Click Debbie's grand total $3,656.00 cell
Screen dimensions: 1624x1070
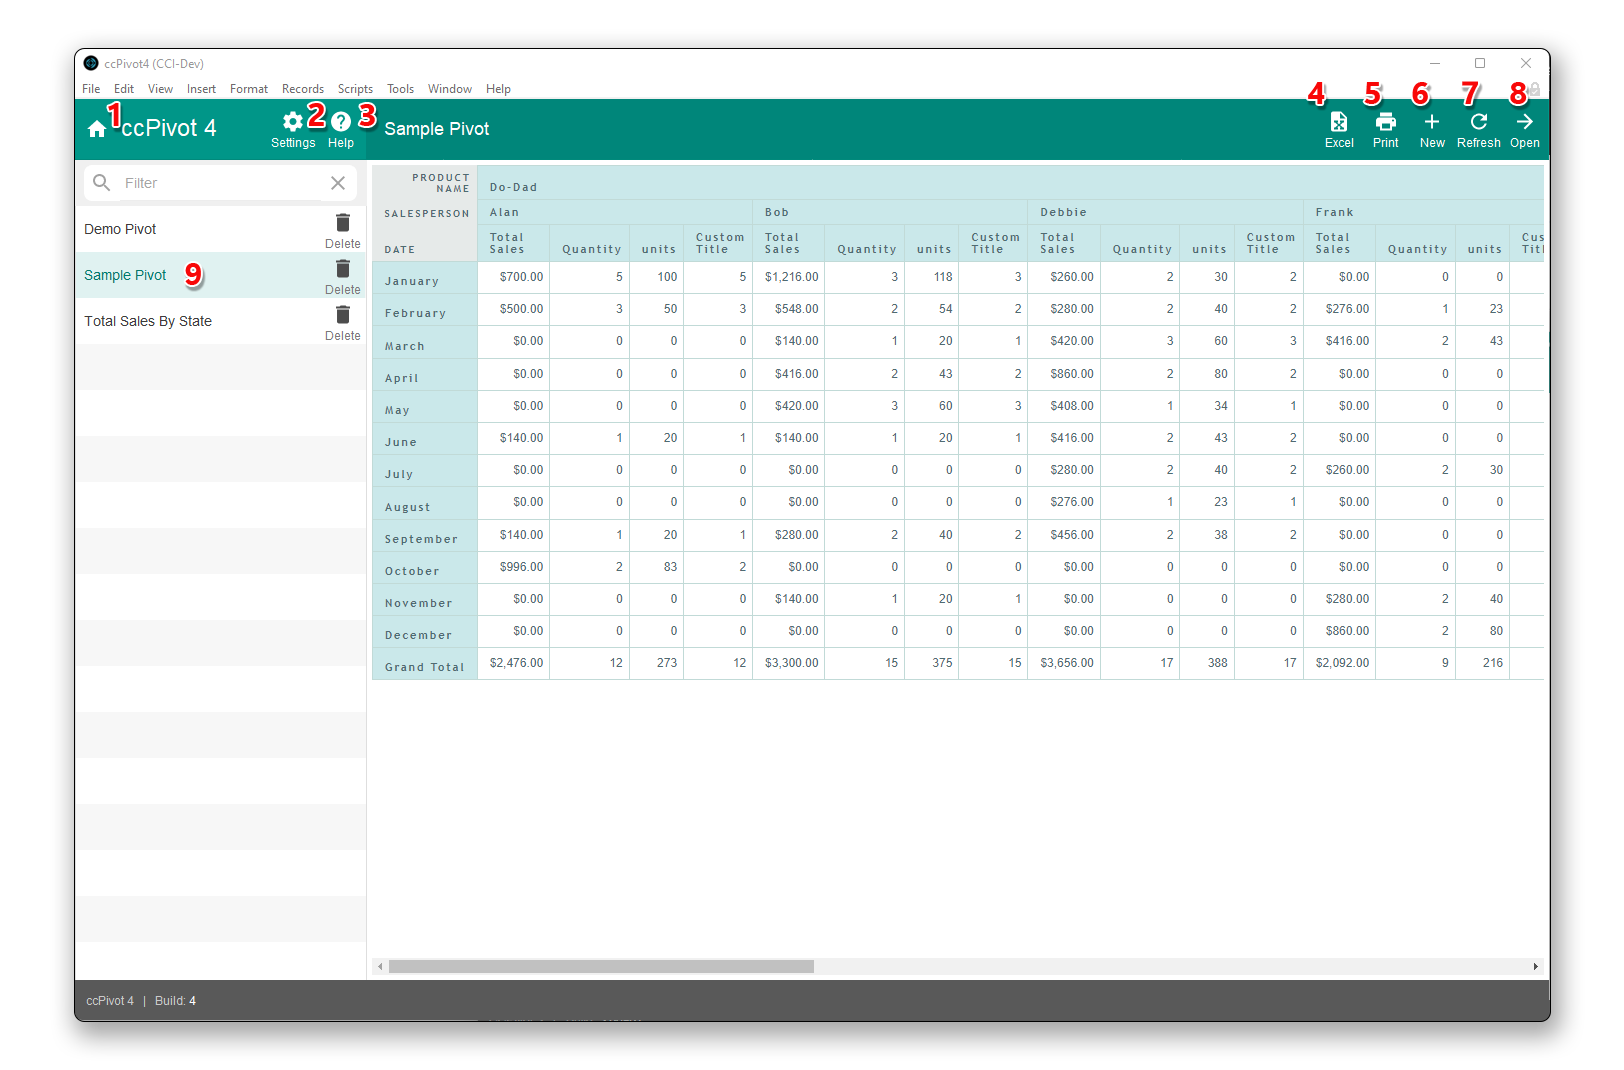[1064, 663]
